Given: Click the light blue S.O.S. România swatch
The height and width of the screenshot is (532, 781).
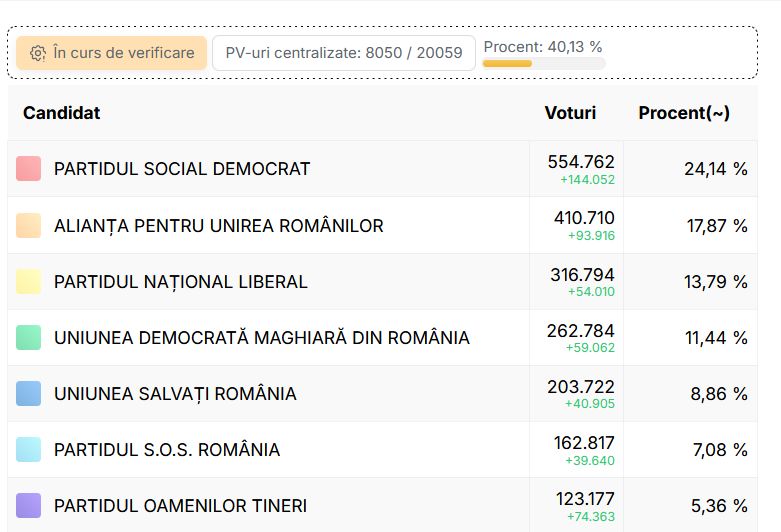Looking at the screenshot, I should click(28, 450).
